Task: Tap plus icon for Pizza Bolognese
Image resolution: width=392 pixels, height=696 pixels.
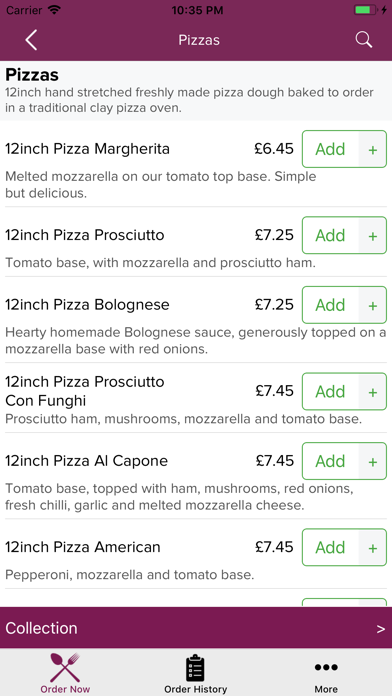Action: point(373,305)
